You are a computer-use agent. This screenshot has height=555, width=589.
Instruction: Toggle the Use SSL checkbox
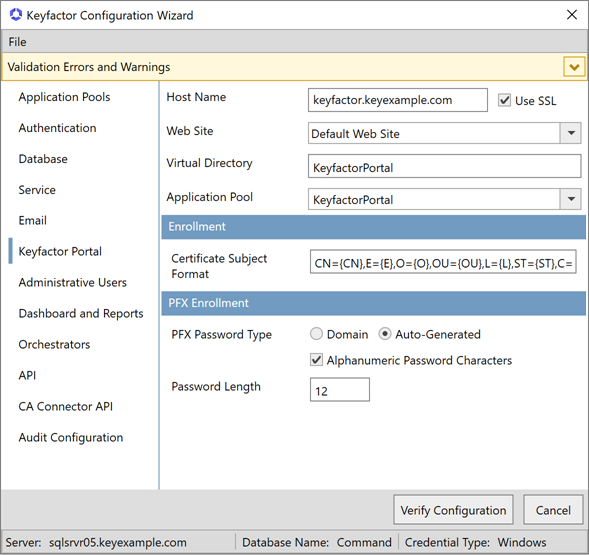click(x=504, y=101)
